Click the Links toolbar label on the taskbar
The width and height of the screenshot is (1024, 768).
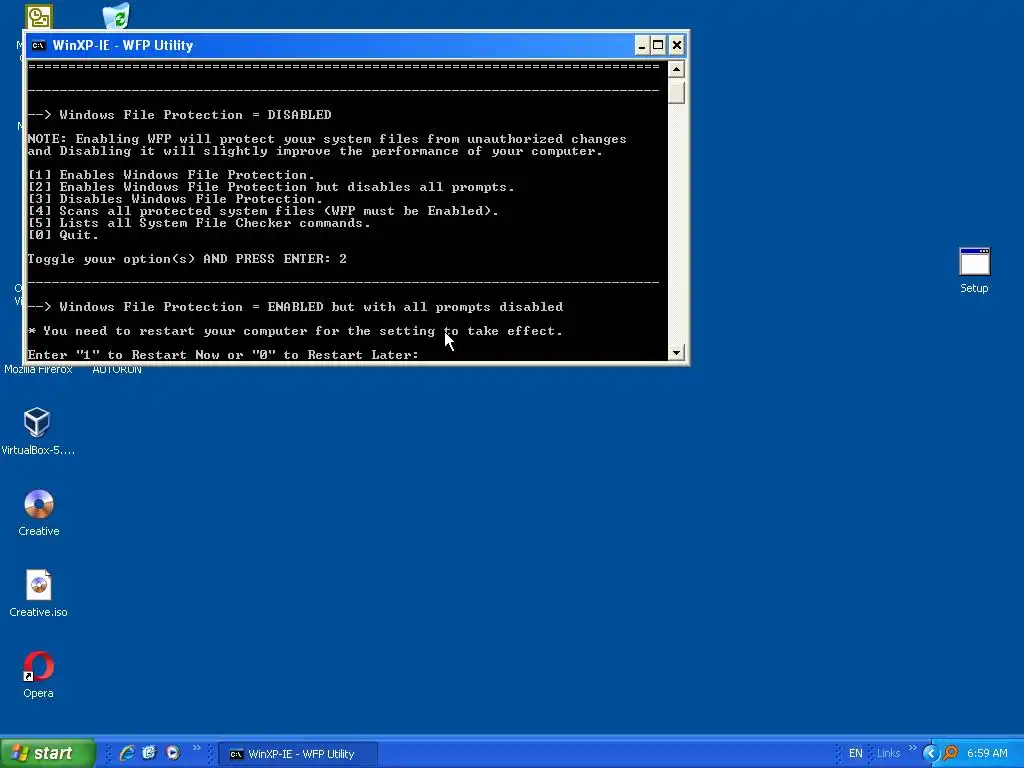tap(888, 753)
